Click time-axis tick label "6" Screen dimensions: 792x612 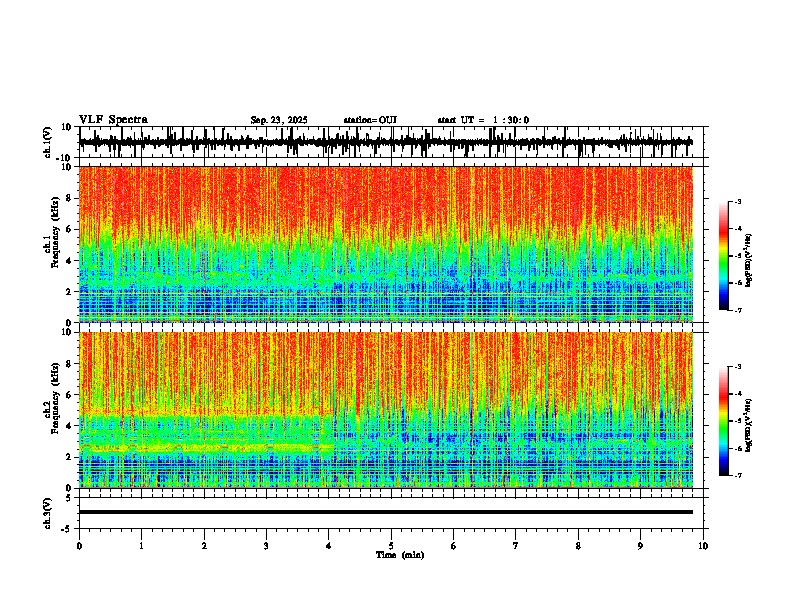(x=454, y=546)
